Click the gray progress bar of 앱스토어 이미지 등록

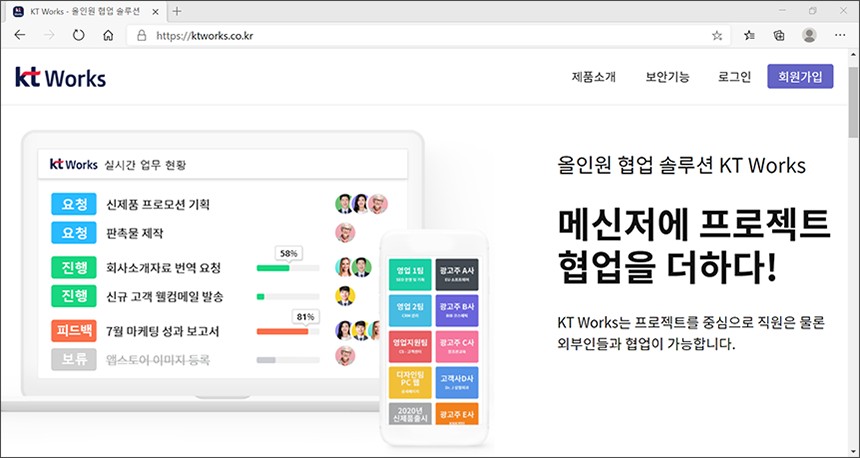(288, 360)
